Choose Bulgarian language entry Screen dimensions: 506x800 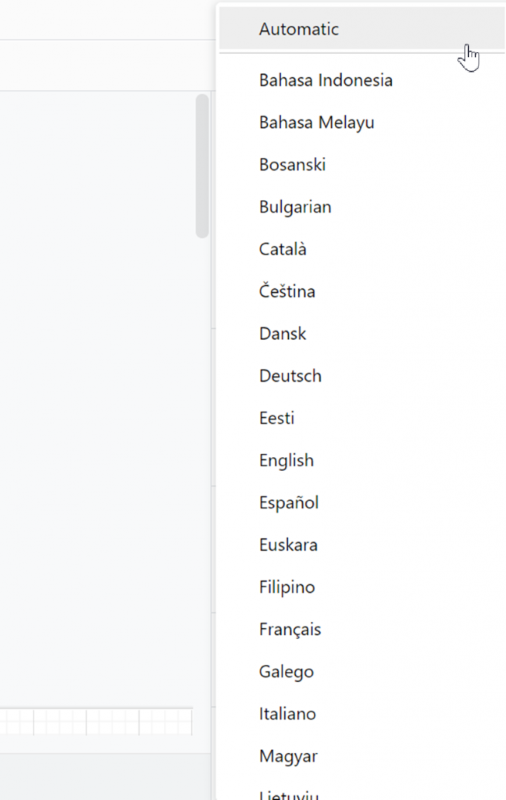362,207
